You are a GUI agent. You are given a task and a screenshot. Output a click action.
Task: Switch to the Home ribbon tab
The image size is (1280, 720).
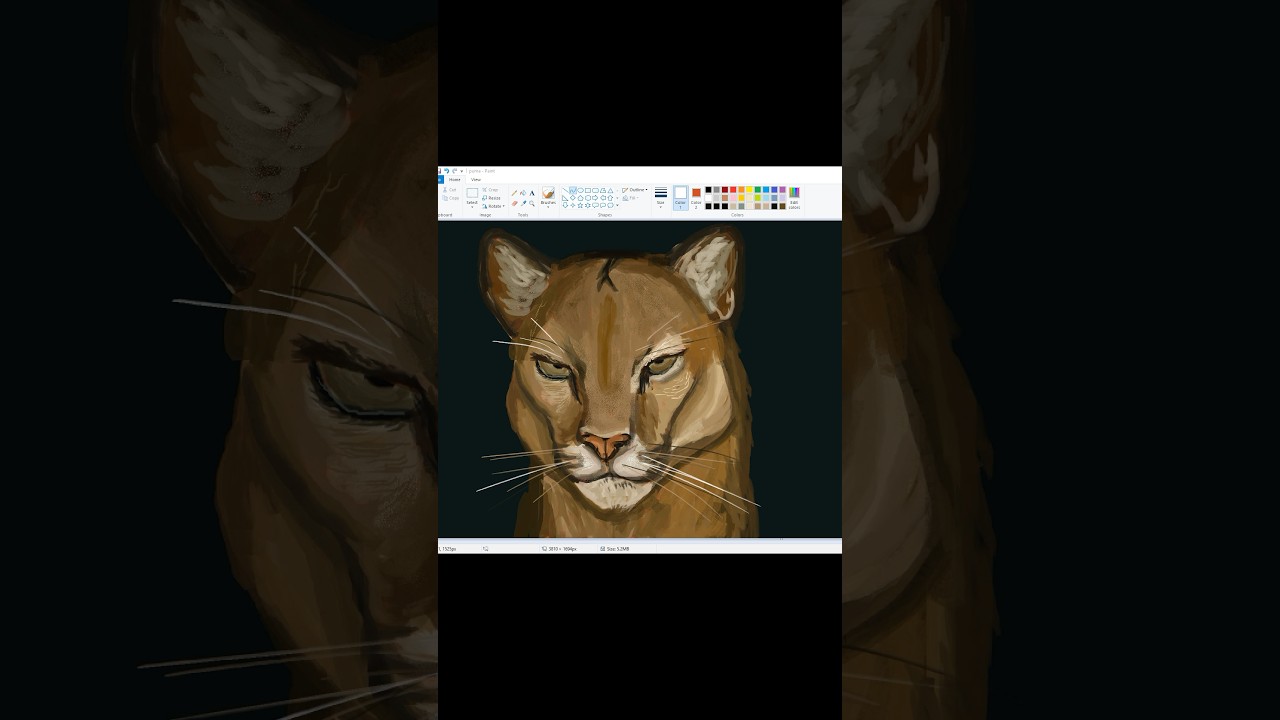click(x=454, y=180)
